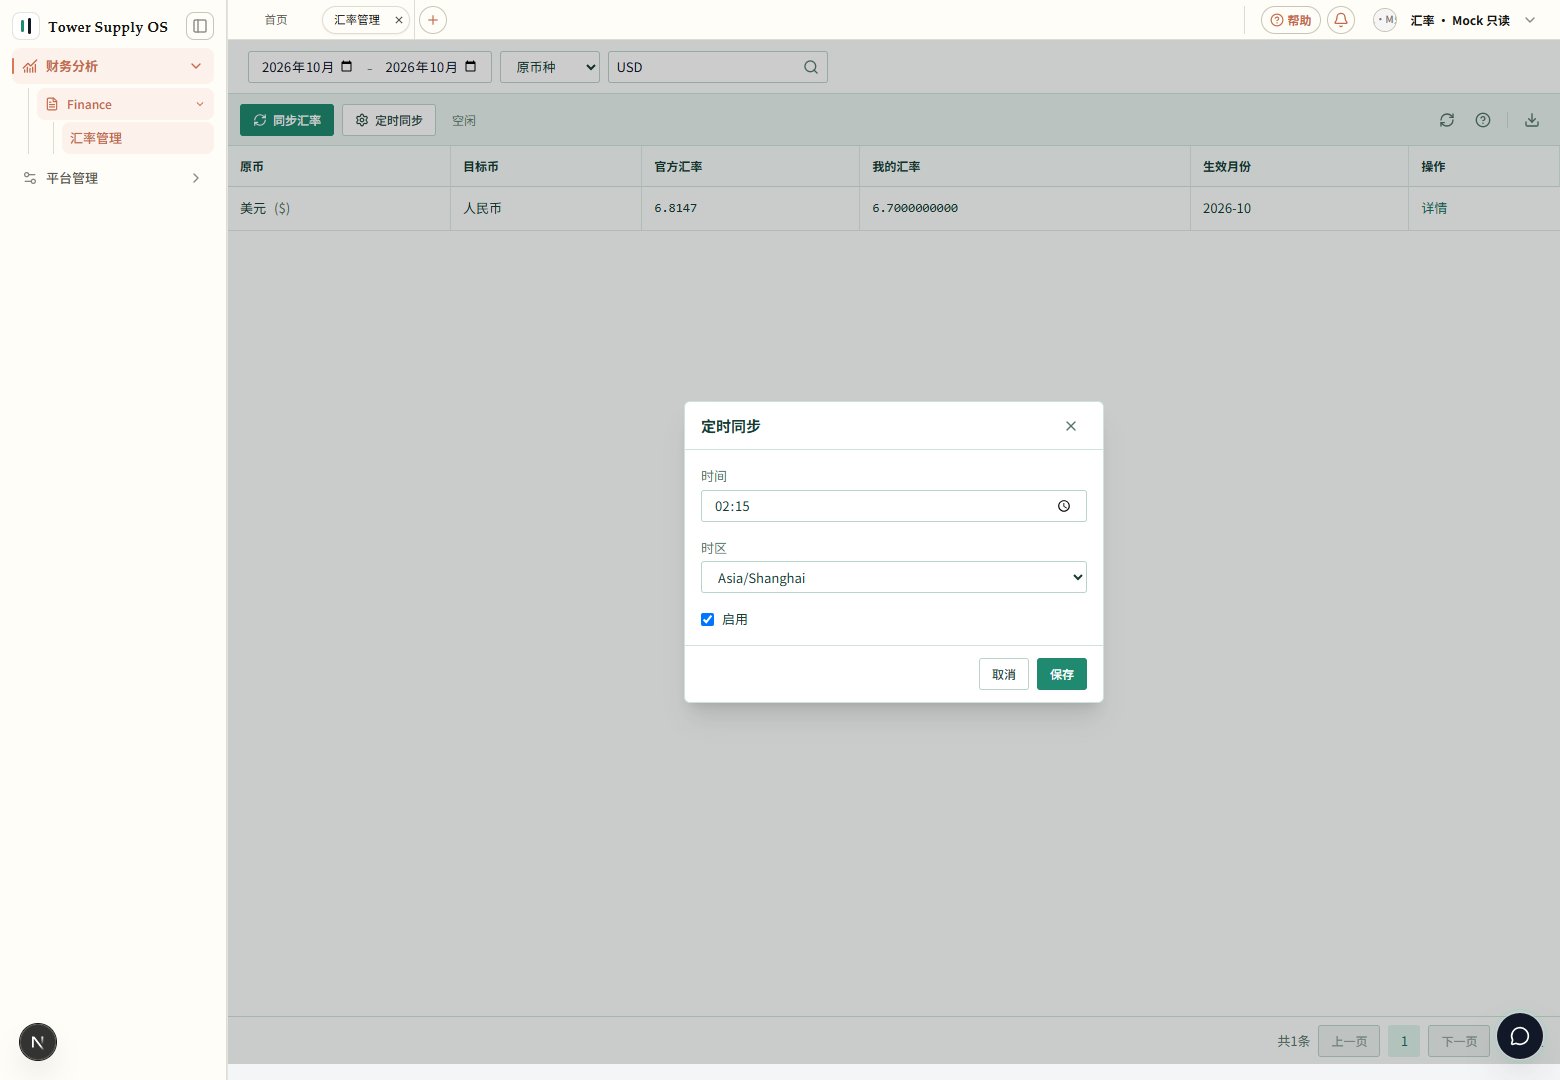Toggle the 启用 checkbox
Viewport: 1560px width, 1080px height.
708,620
